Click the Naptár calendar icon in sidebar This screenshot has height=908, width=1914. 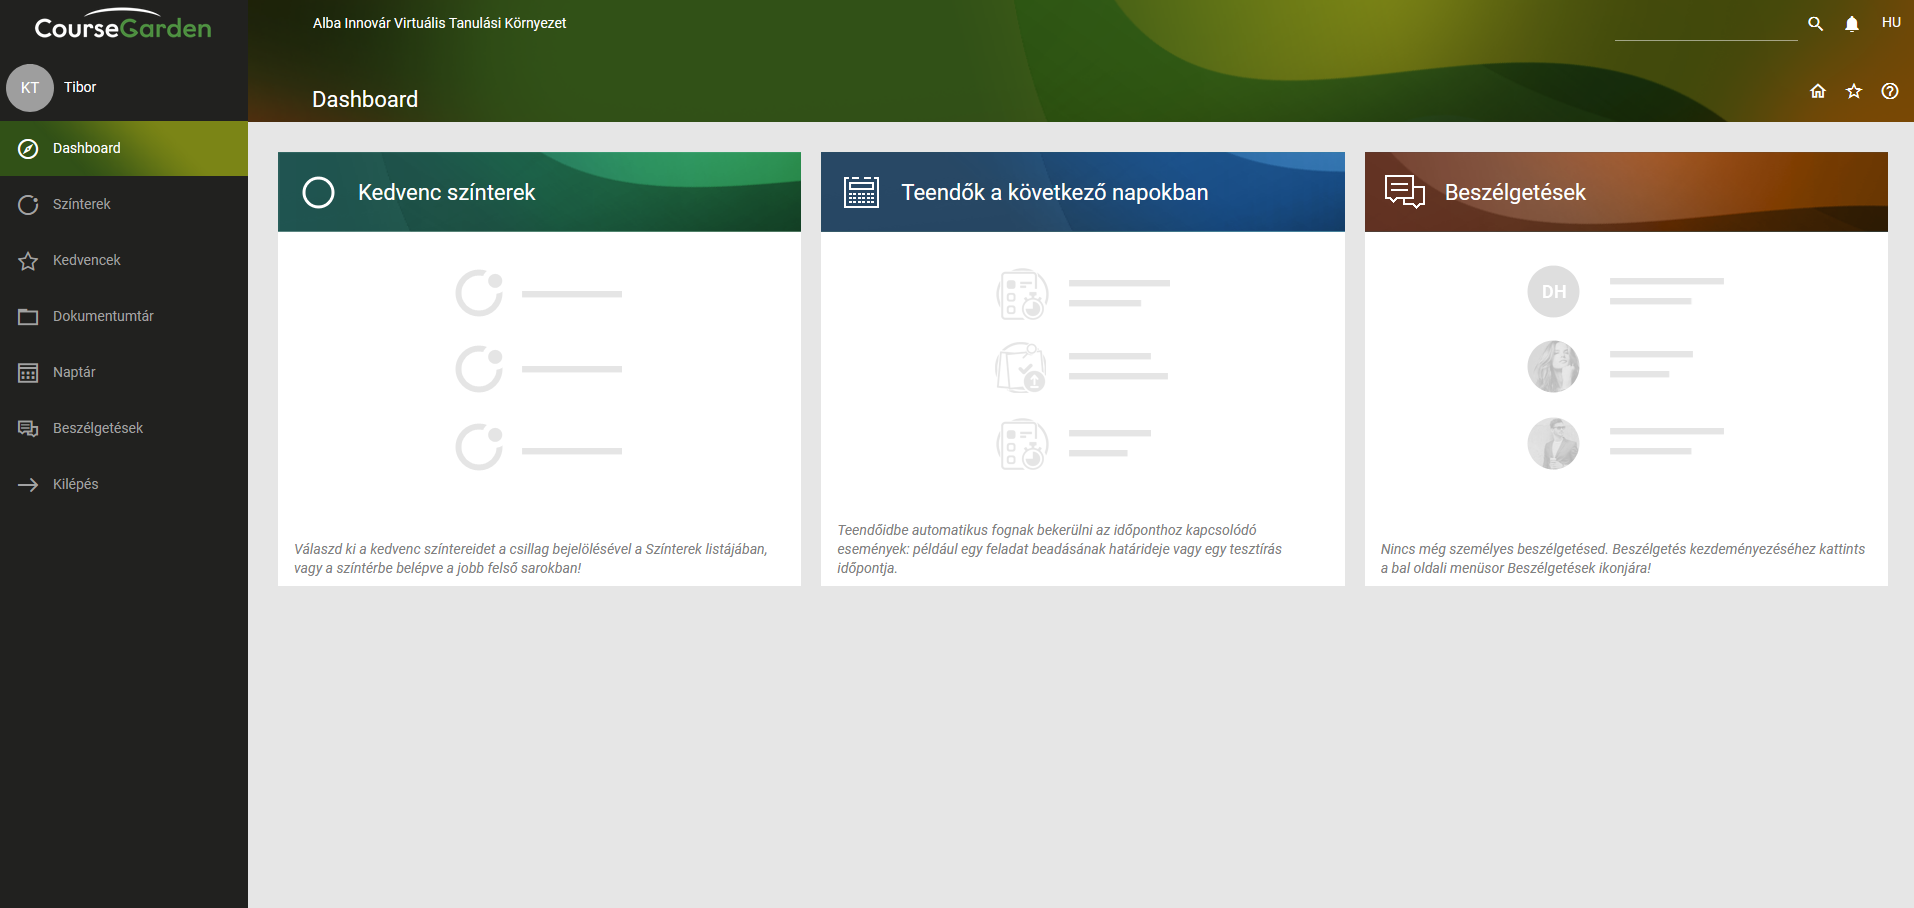[28, 373]
